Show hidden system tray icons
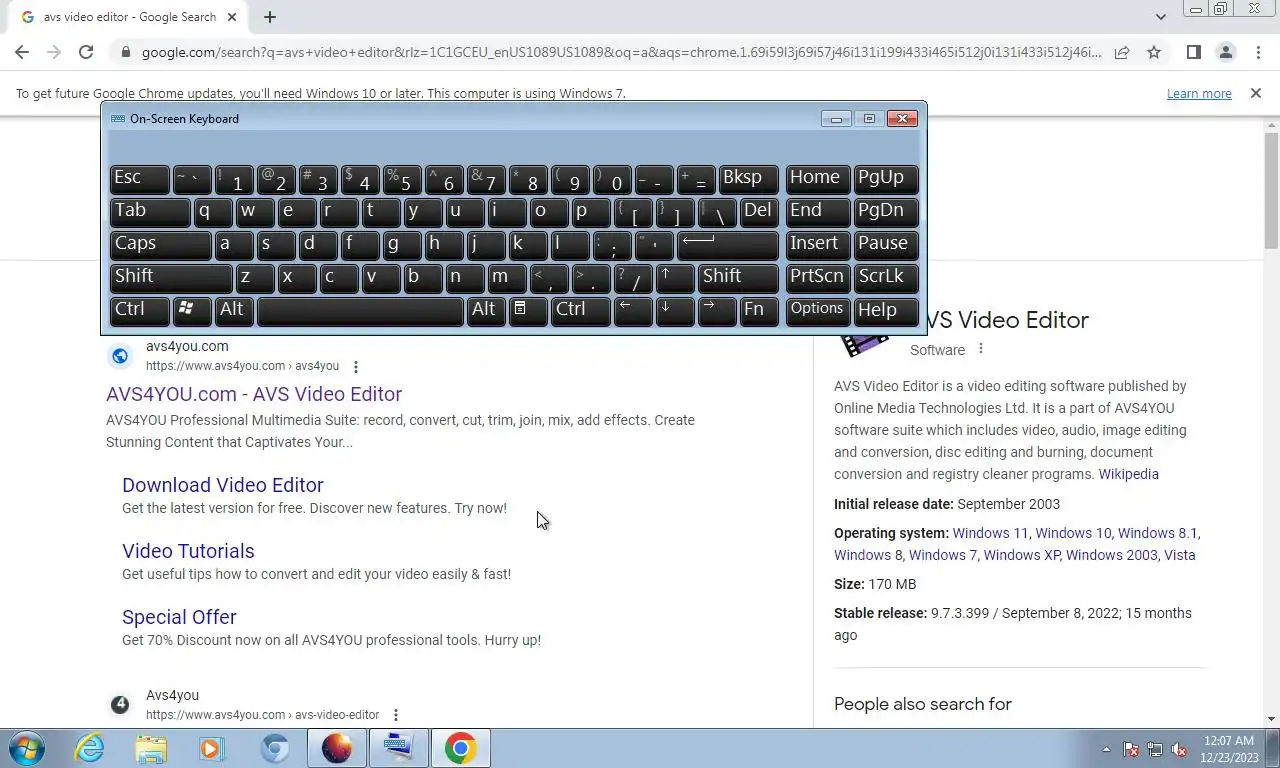 pyautogui.click(x=1106, y=749)
